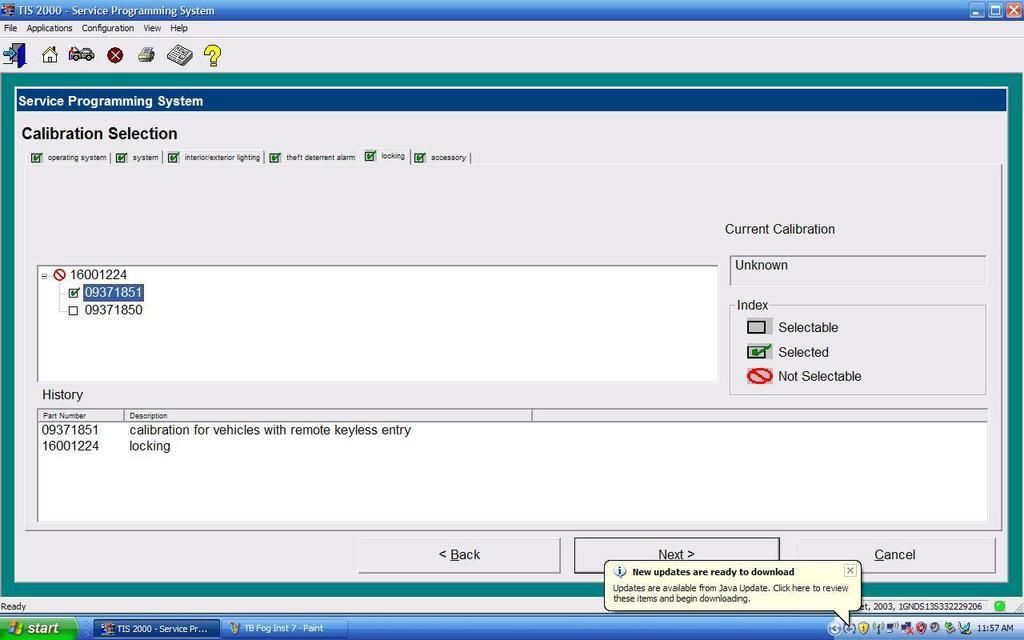This screenshot has width=1024, height=640.
Task: Click the Windows Start button
Action: [39, 628]
